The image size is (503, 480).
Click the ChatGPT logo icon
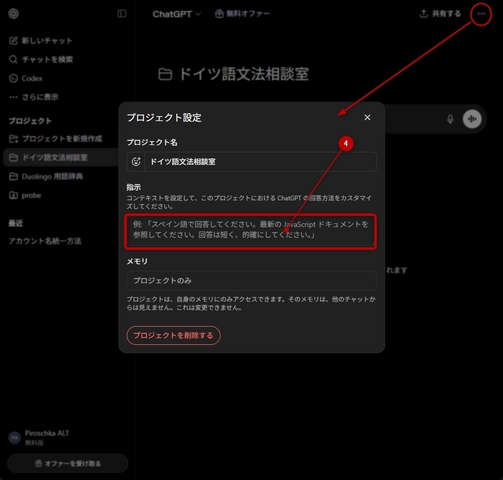(x=13, y=14)
